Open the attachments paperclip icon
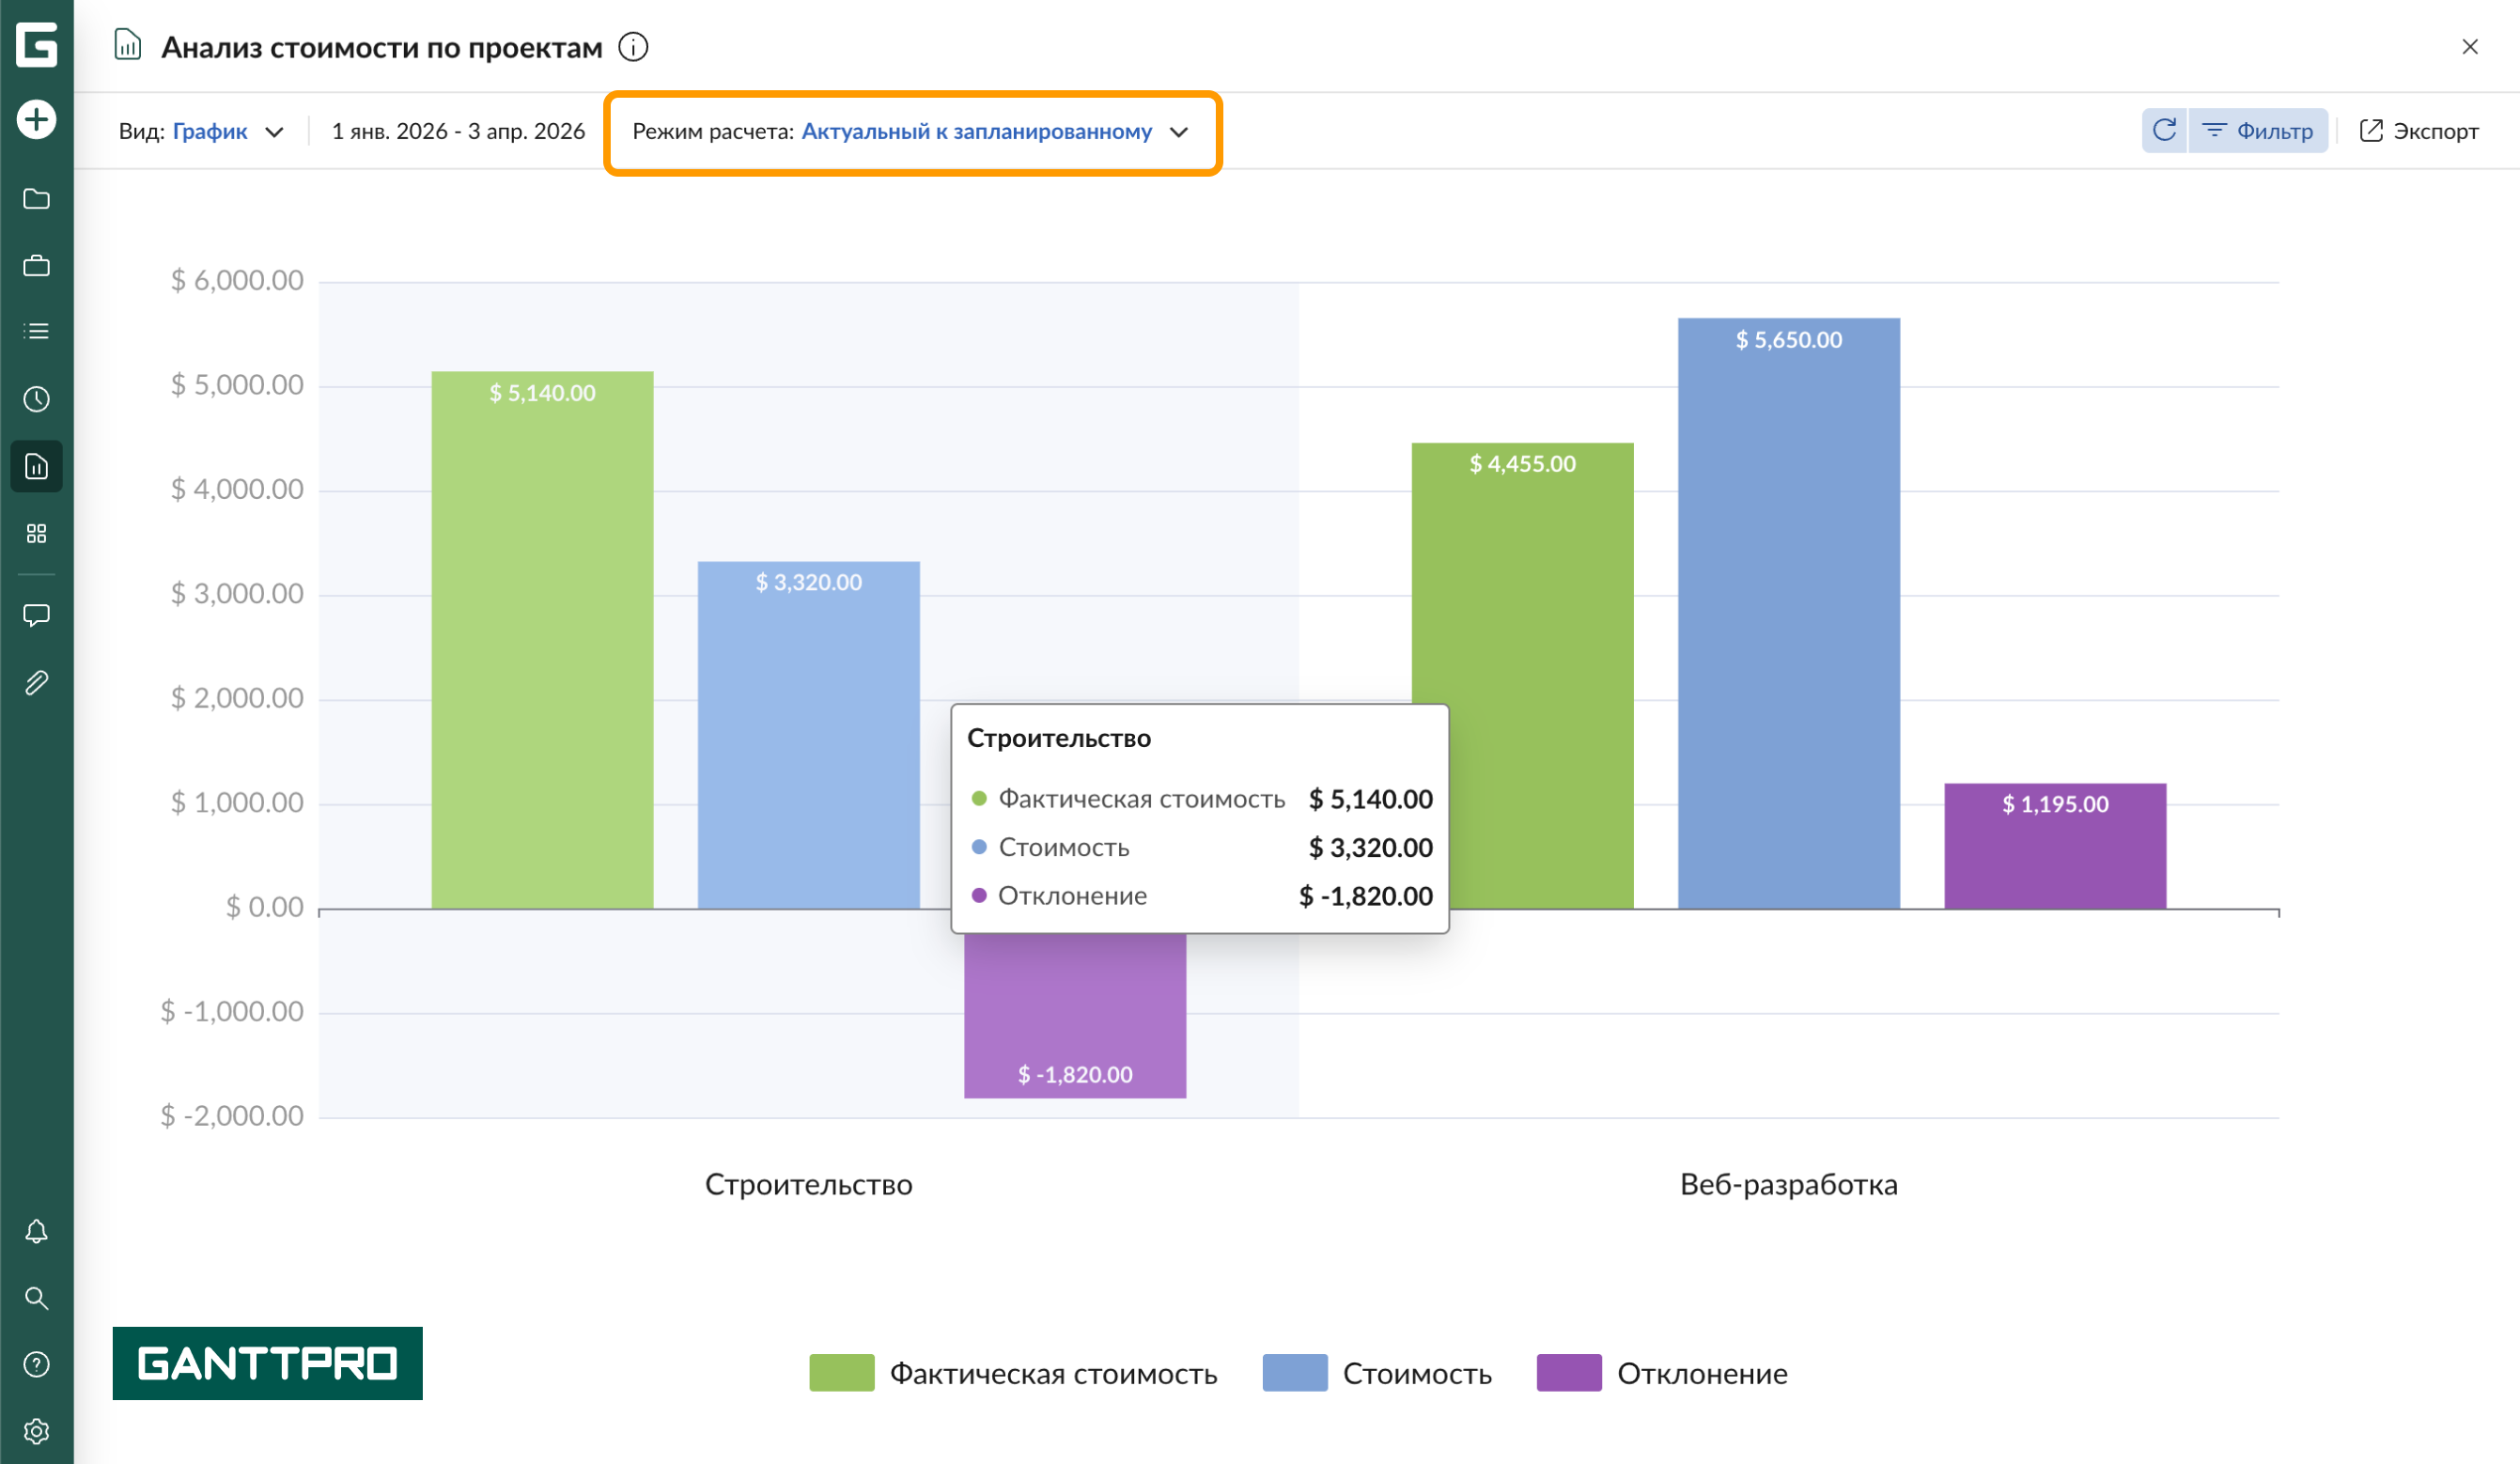Screen dimensions: 2520x1464 coord(36,683)
